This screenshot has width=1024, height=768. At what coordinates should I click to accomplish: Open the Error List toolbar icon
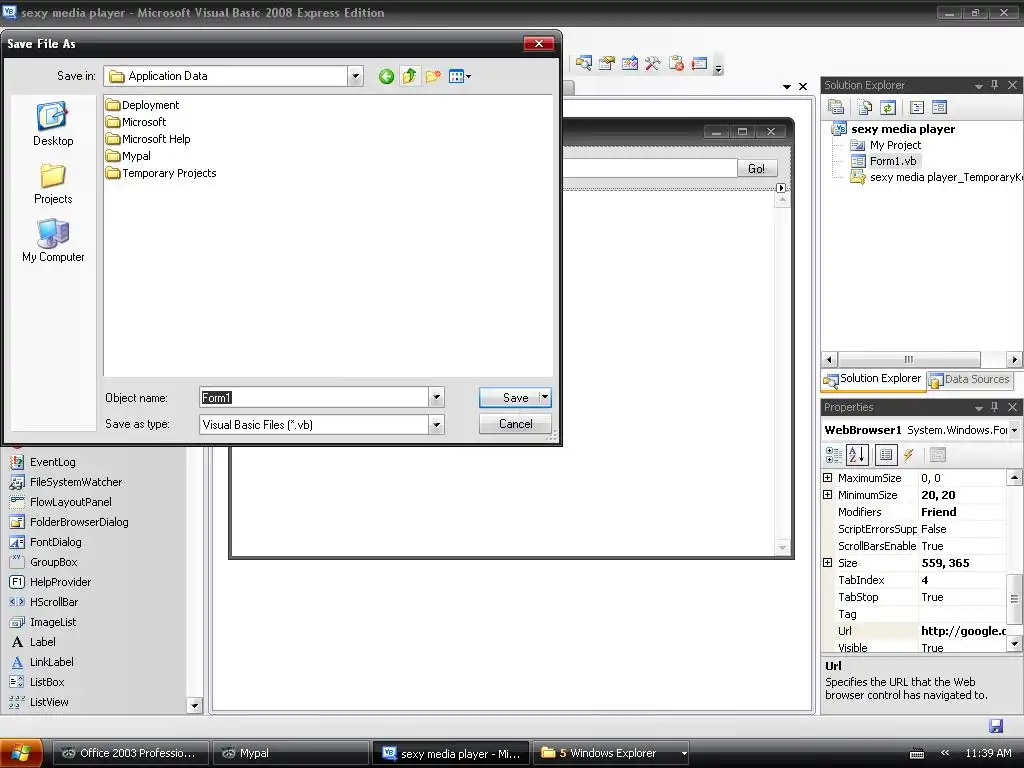(x=676, y=63)
